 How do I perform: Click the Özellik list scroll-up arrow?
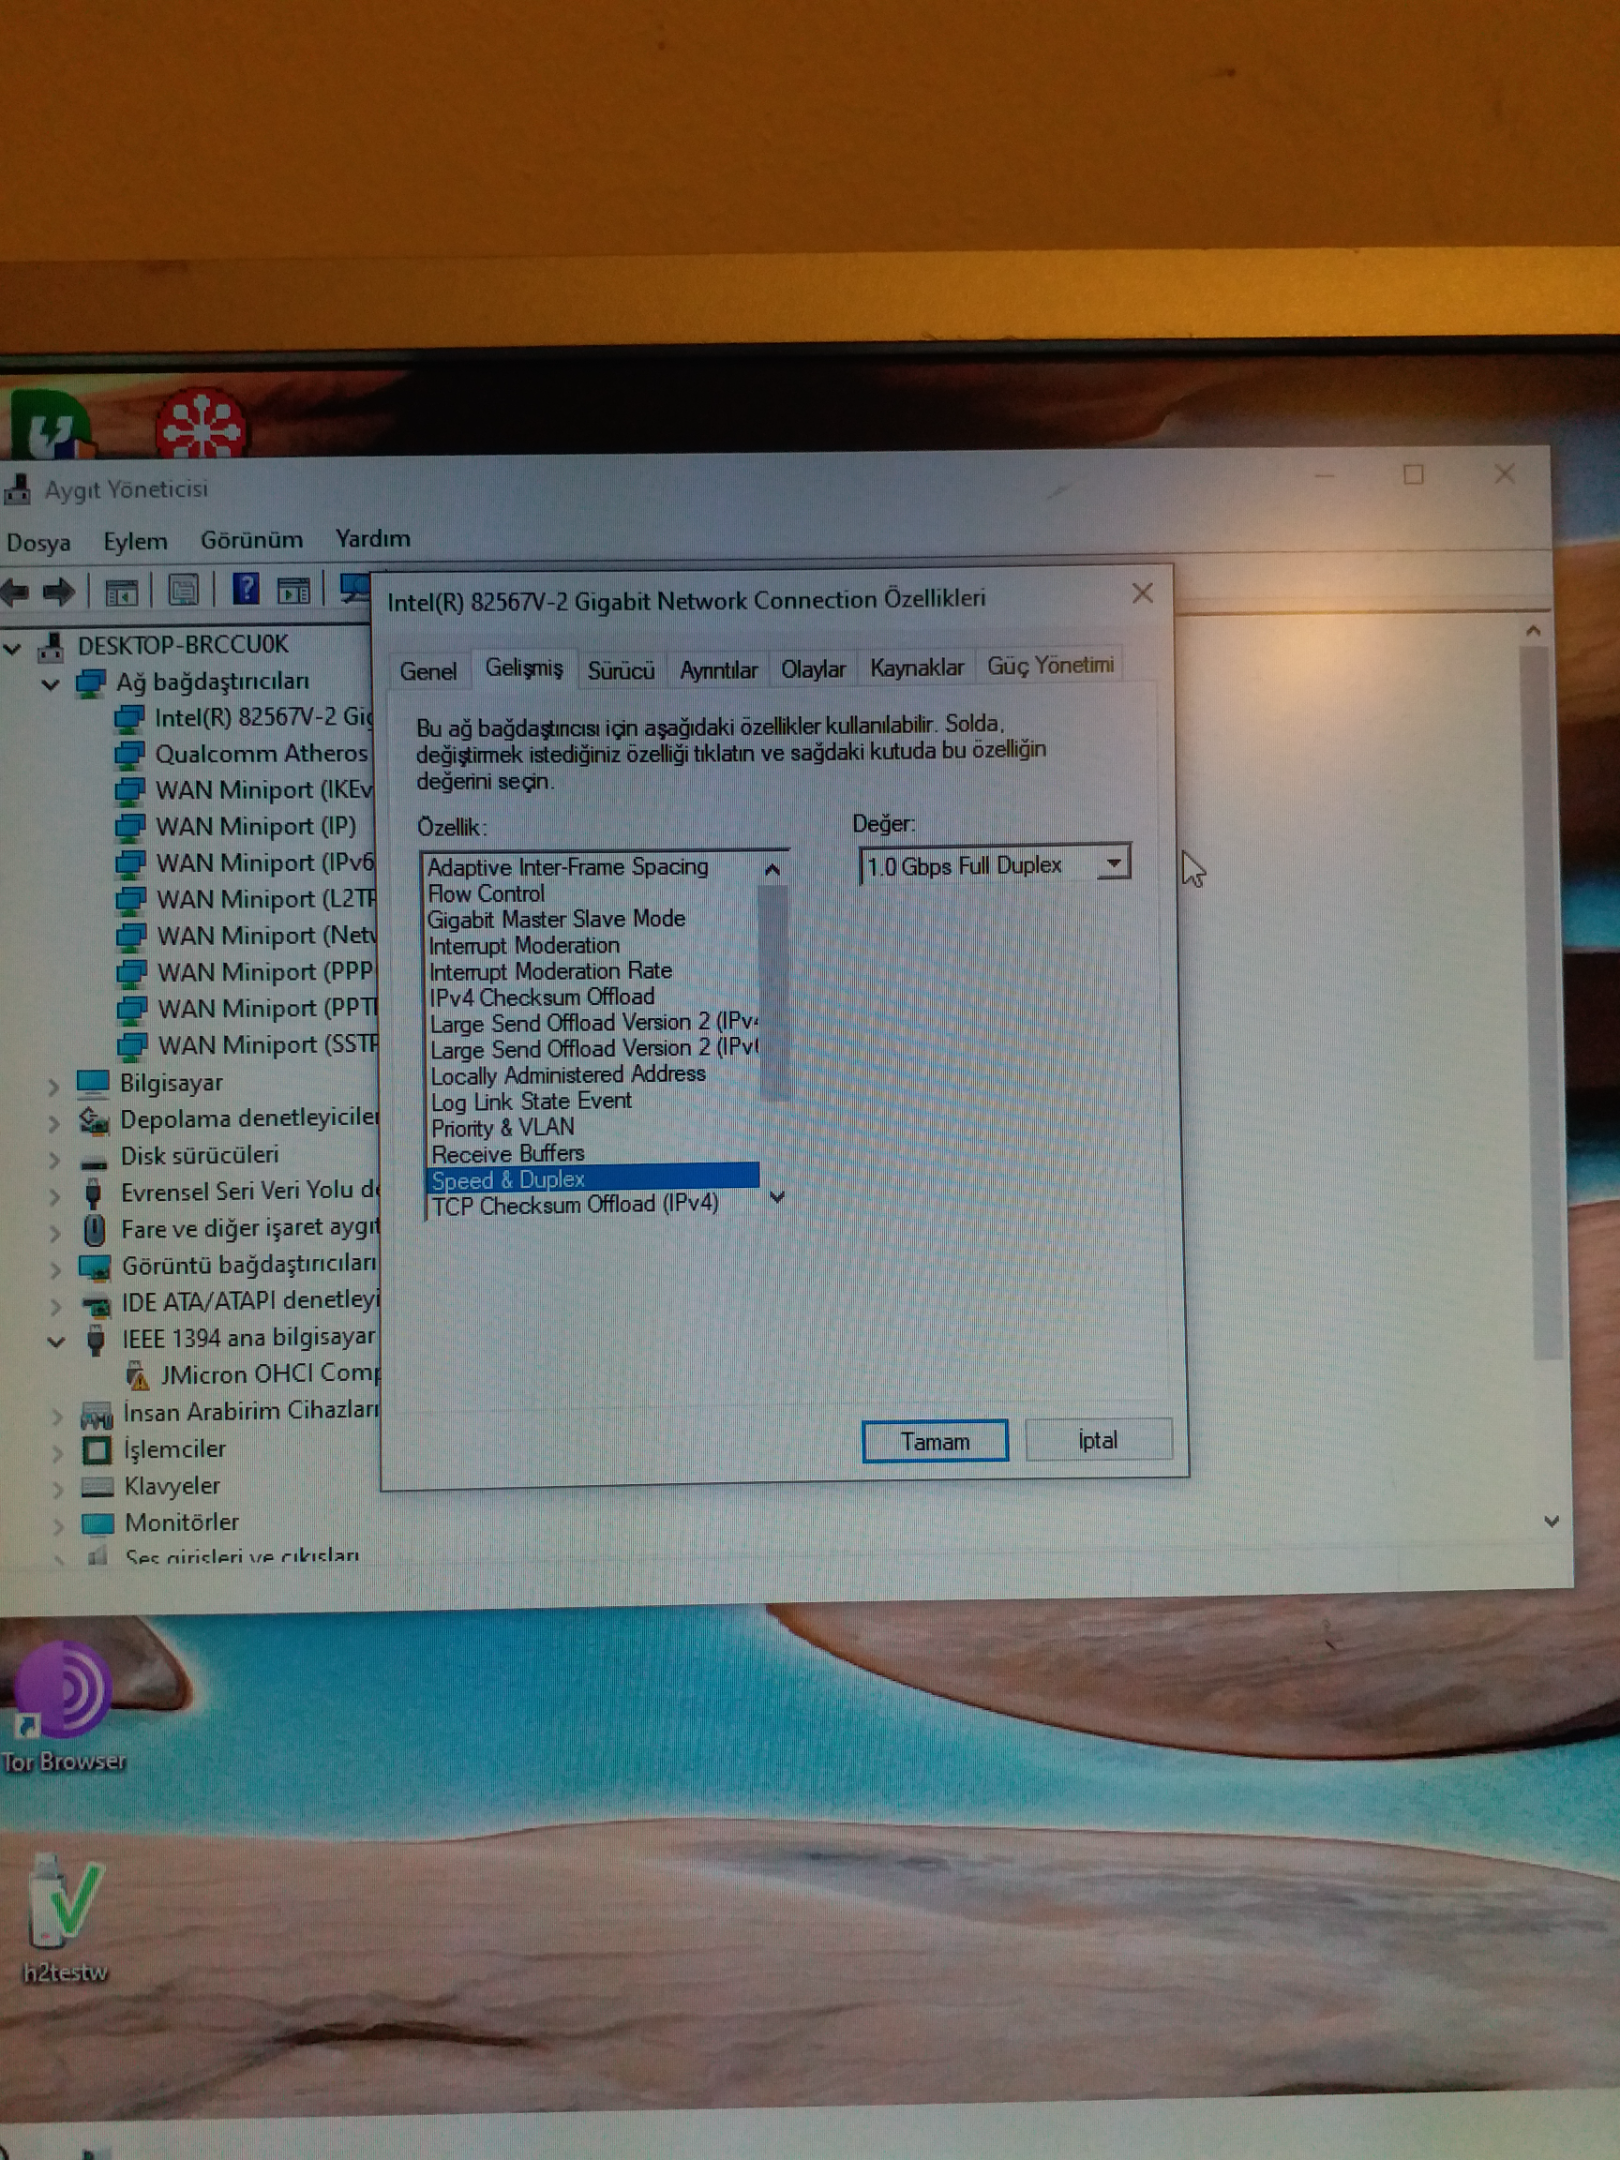point(772,870)
